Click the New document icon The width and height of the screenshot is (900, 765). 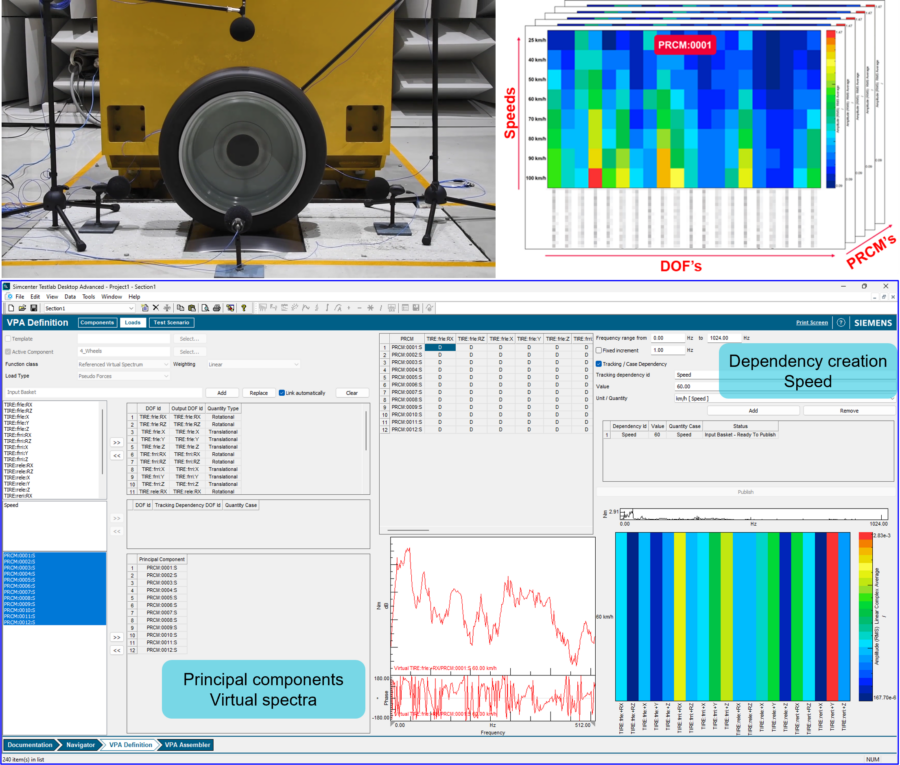11,308
